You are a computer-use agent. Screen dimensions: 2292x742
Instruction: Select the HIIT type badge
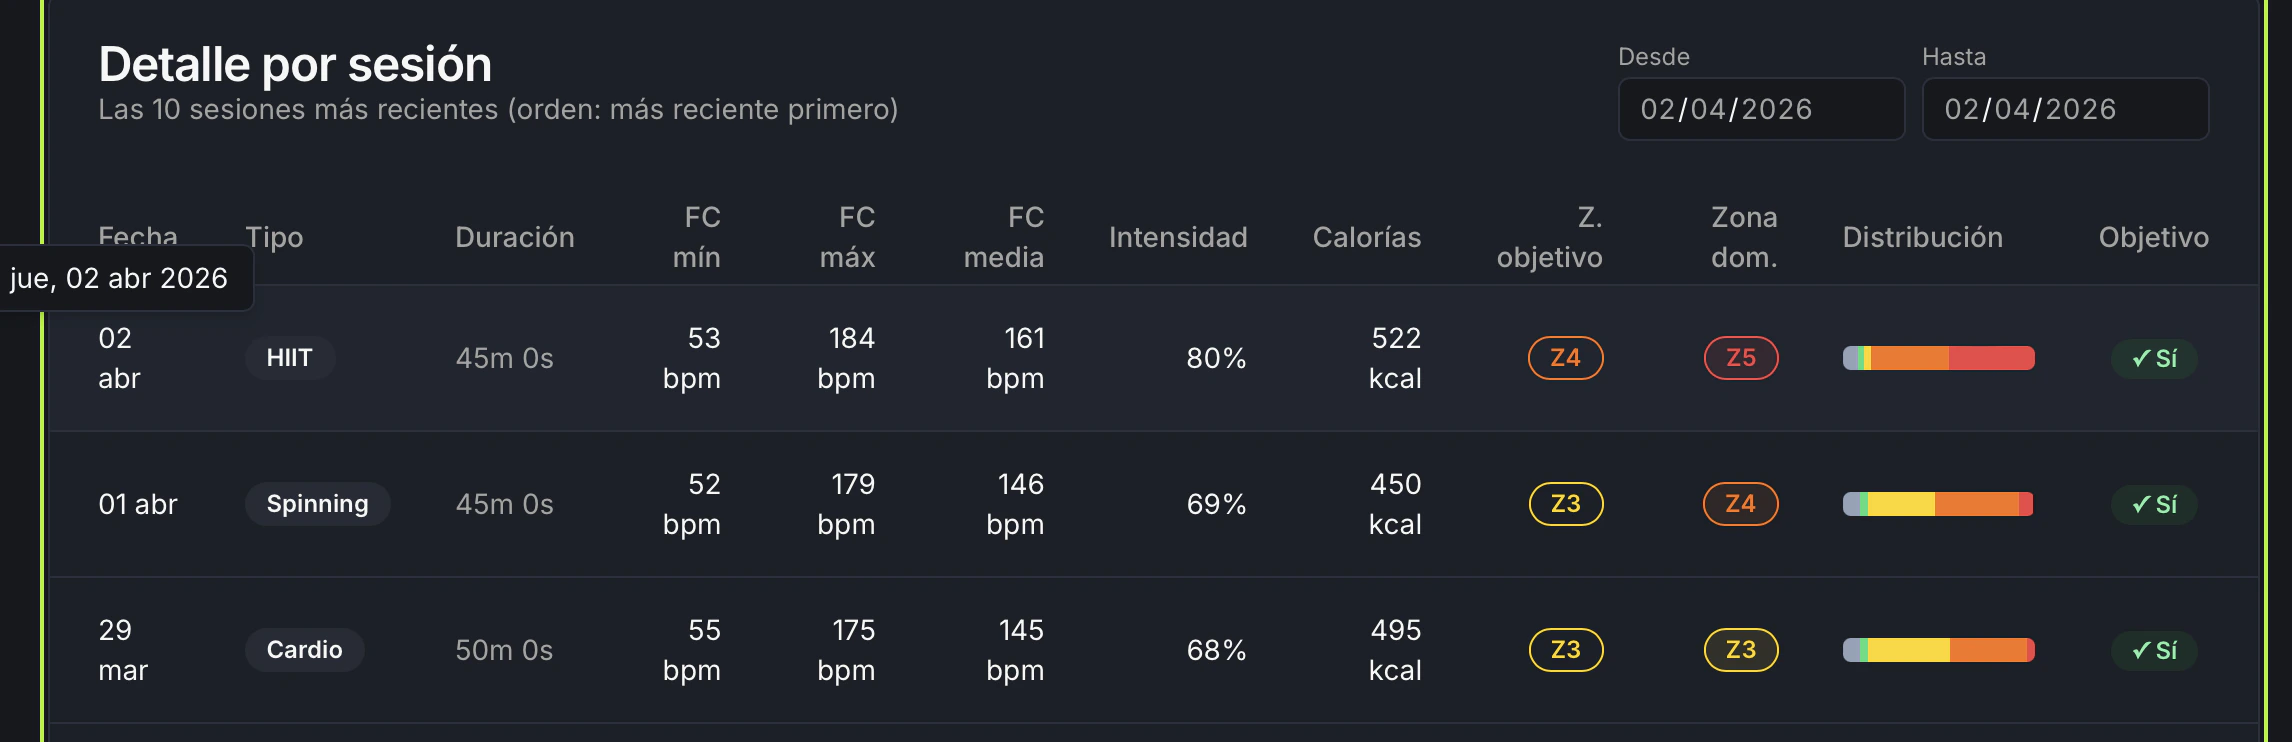point(289,358)
